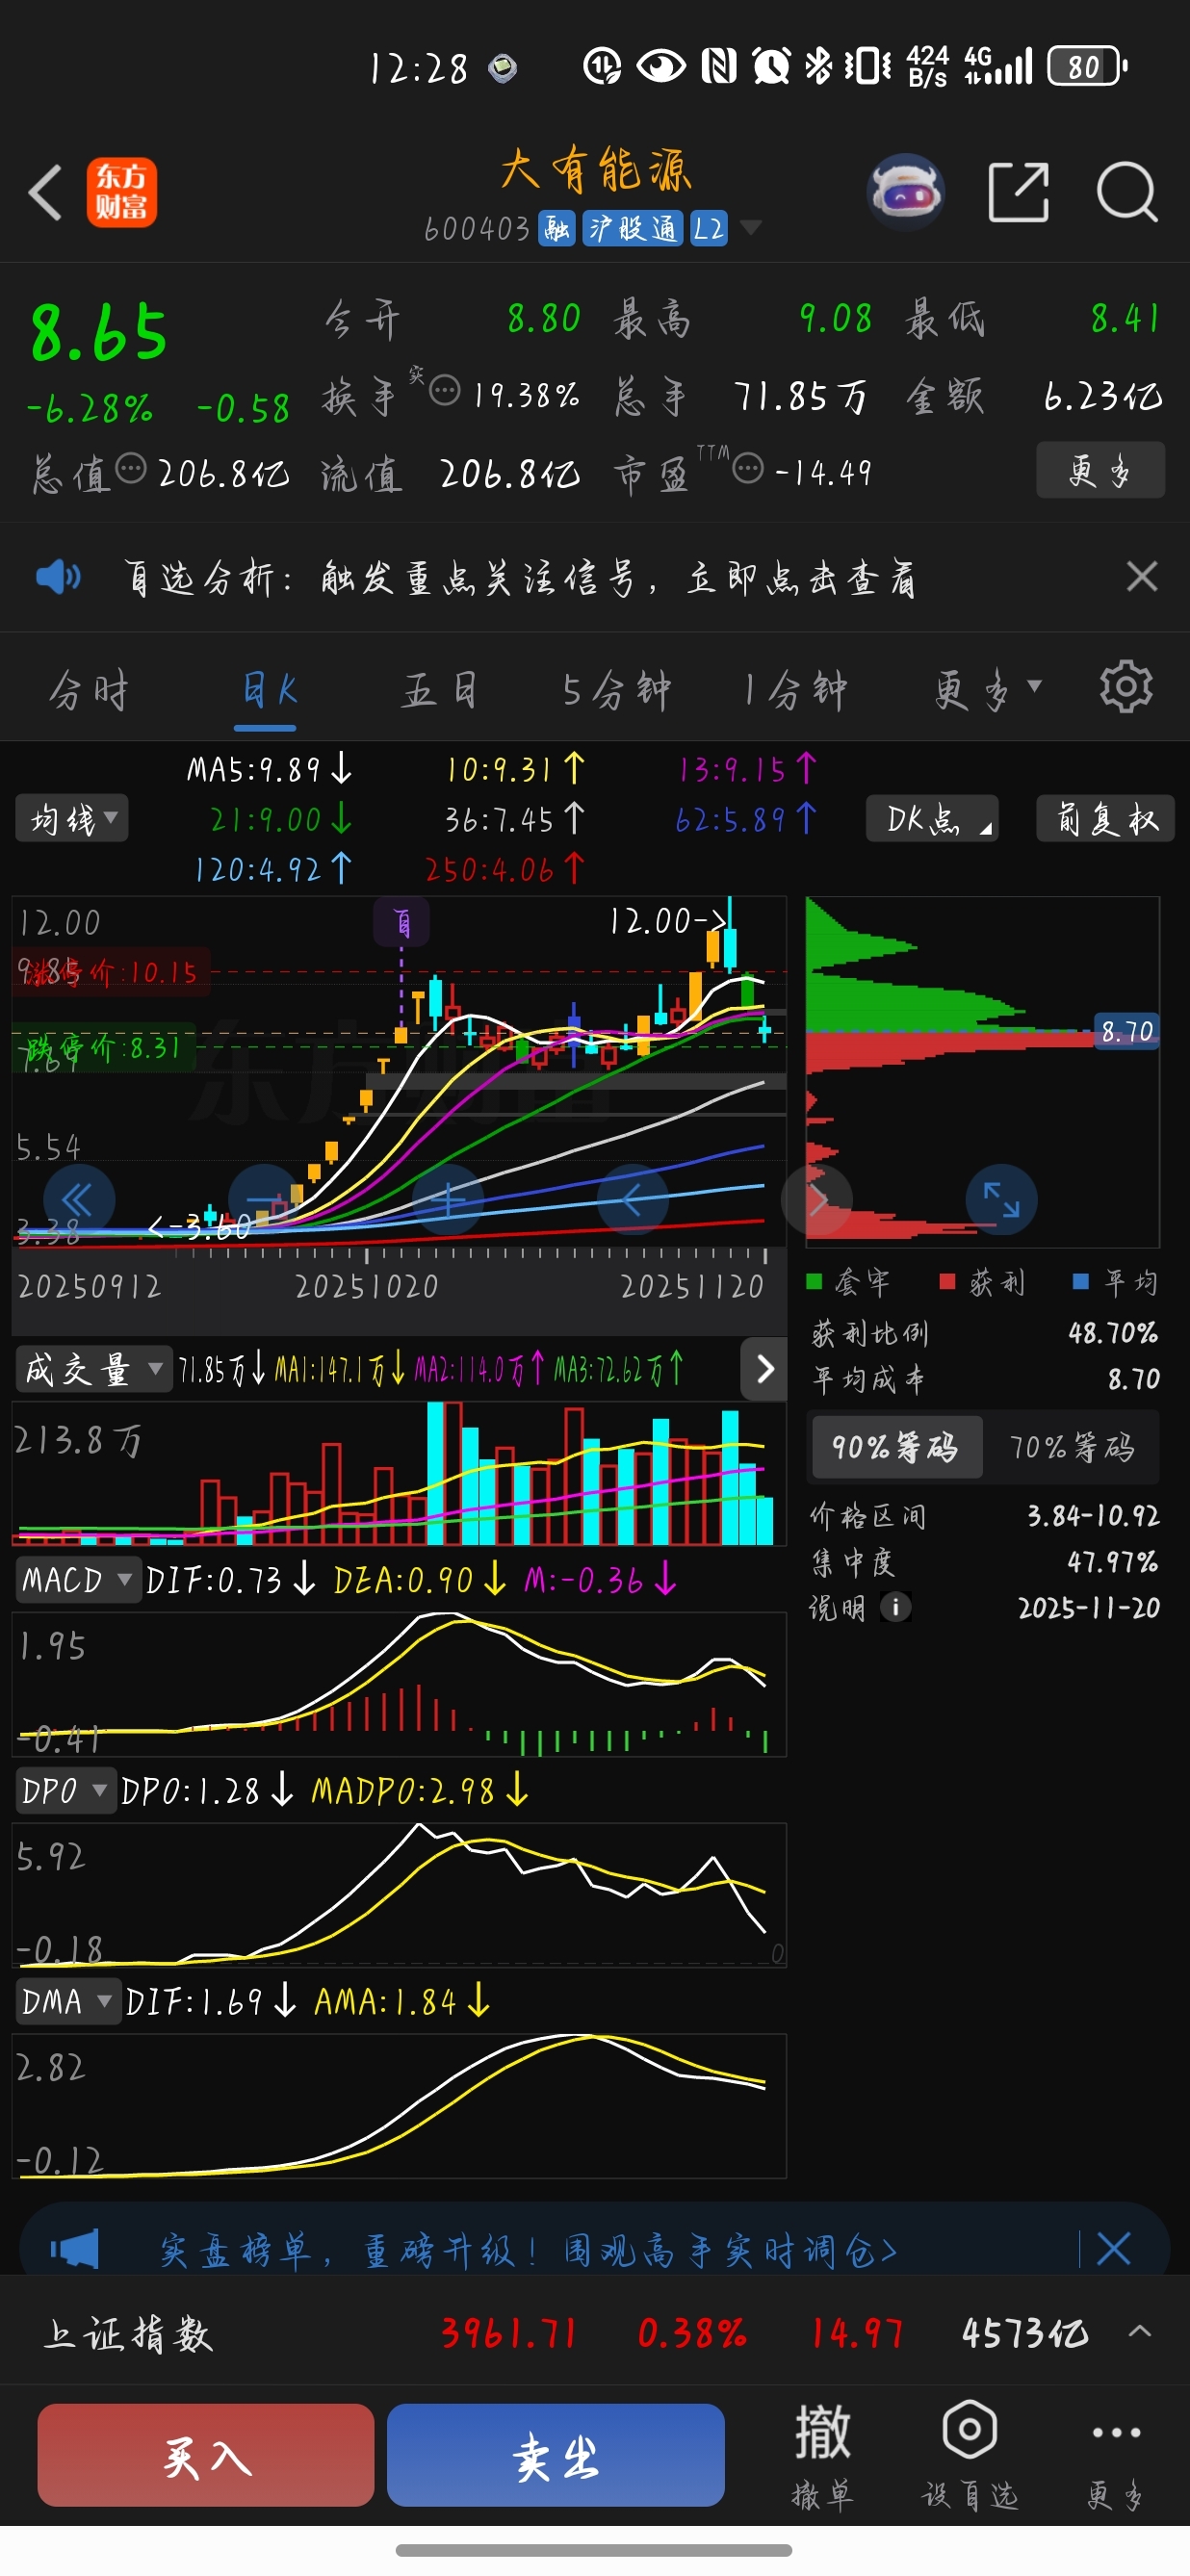
Task: Zoom out chart with minus button
Action: click(264, 1200)
